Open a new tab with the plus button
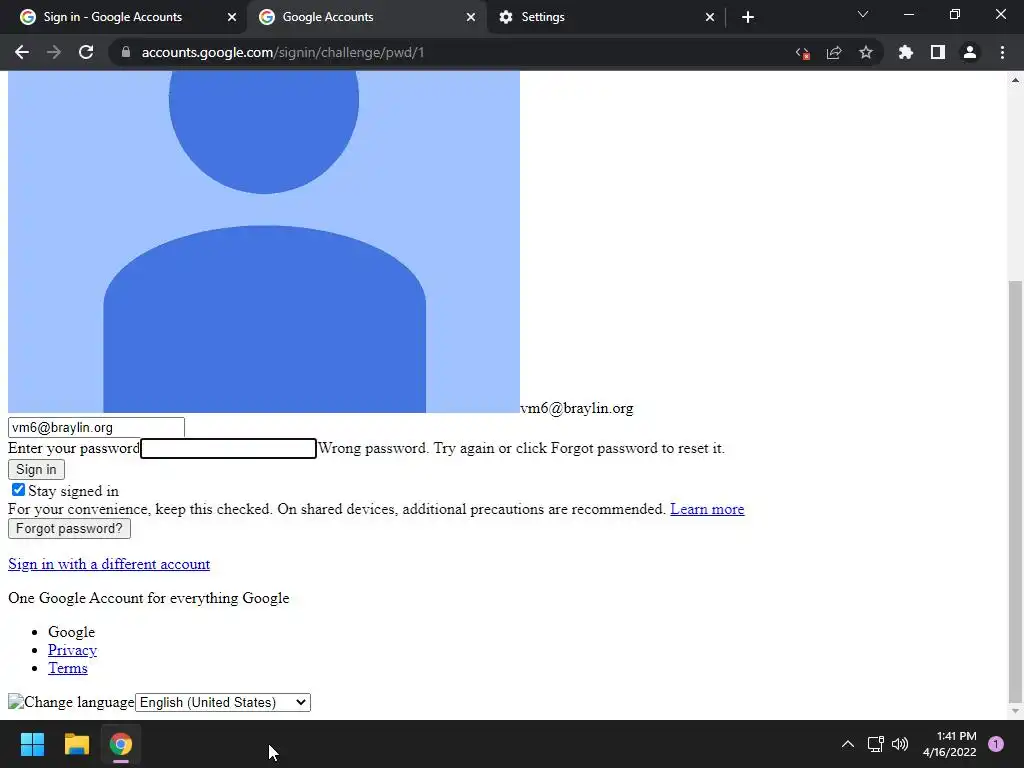The image size is (1024, 768). tap(748, 17)
